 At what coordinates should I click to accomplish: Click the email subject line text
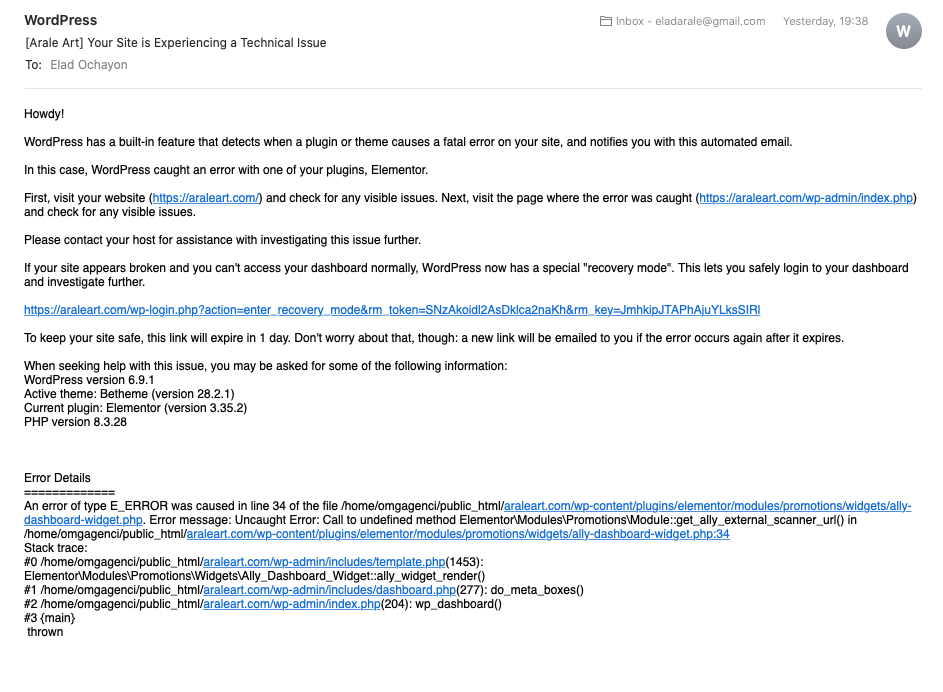[x=176, y=43]
